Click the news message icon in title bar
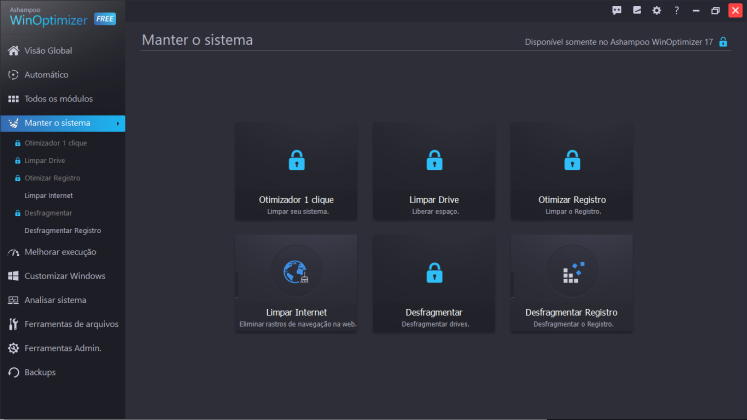Image resolution: width=747 pixels, height=420 pixels. [637, 10]
